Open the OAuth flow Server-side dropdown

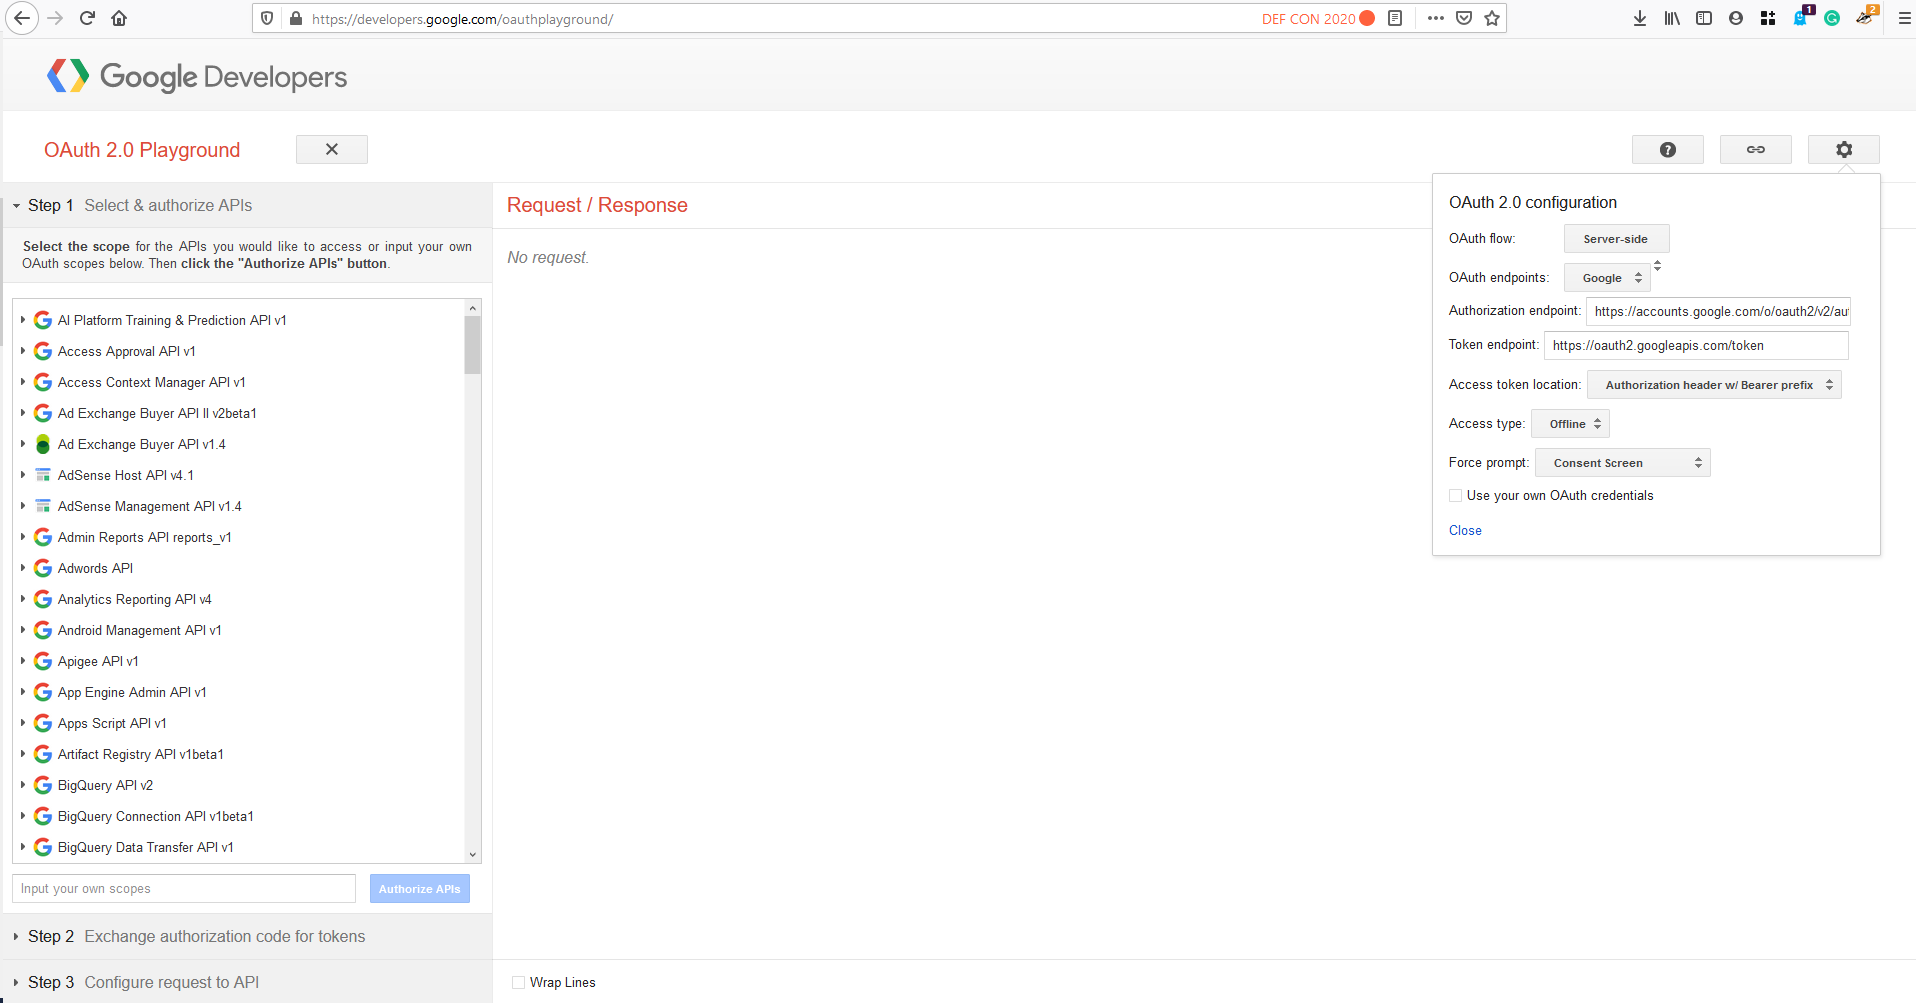coord(1616,239)
